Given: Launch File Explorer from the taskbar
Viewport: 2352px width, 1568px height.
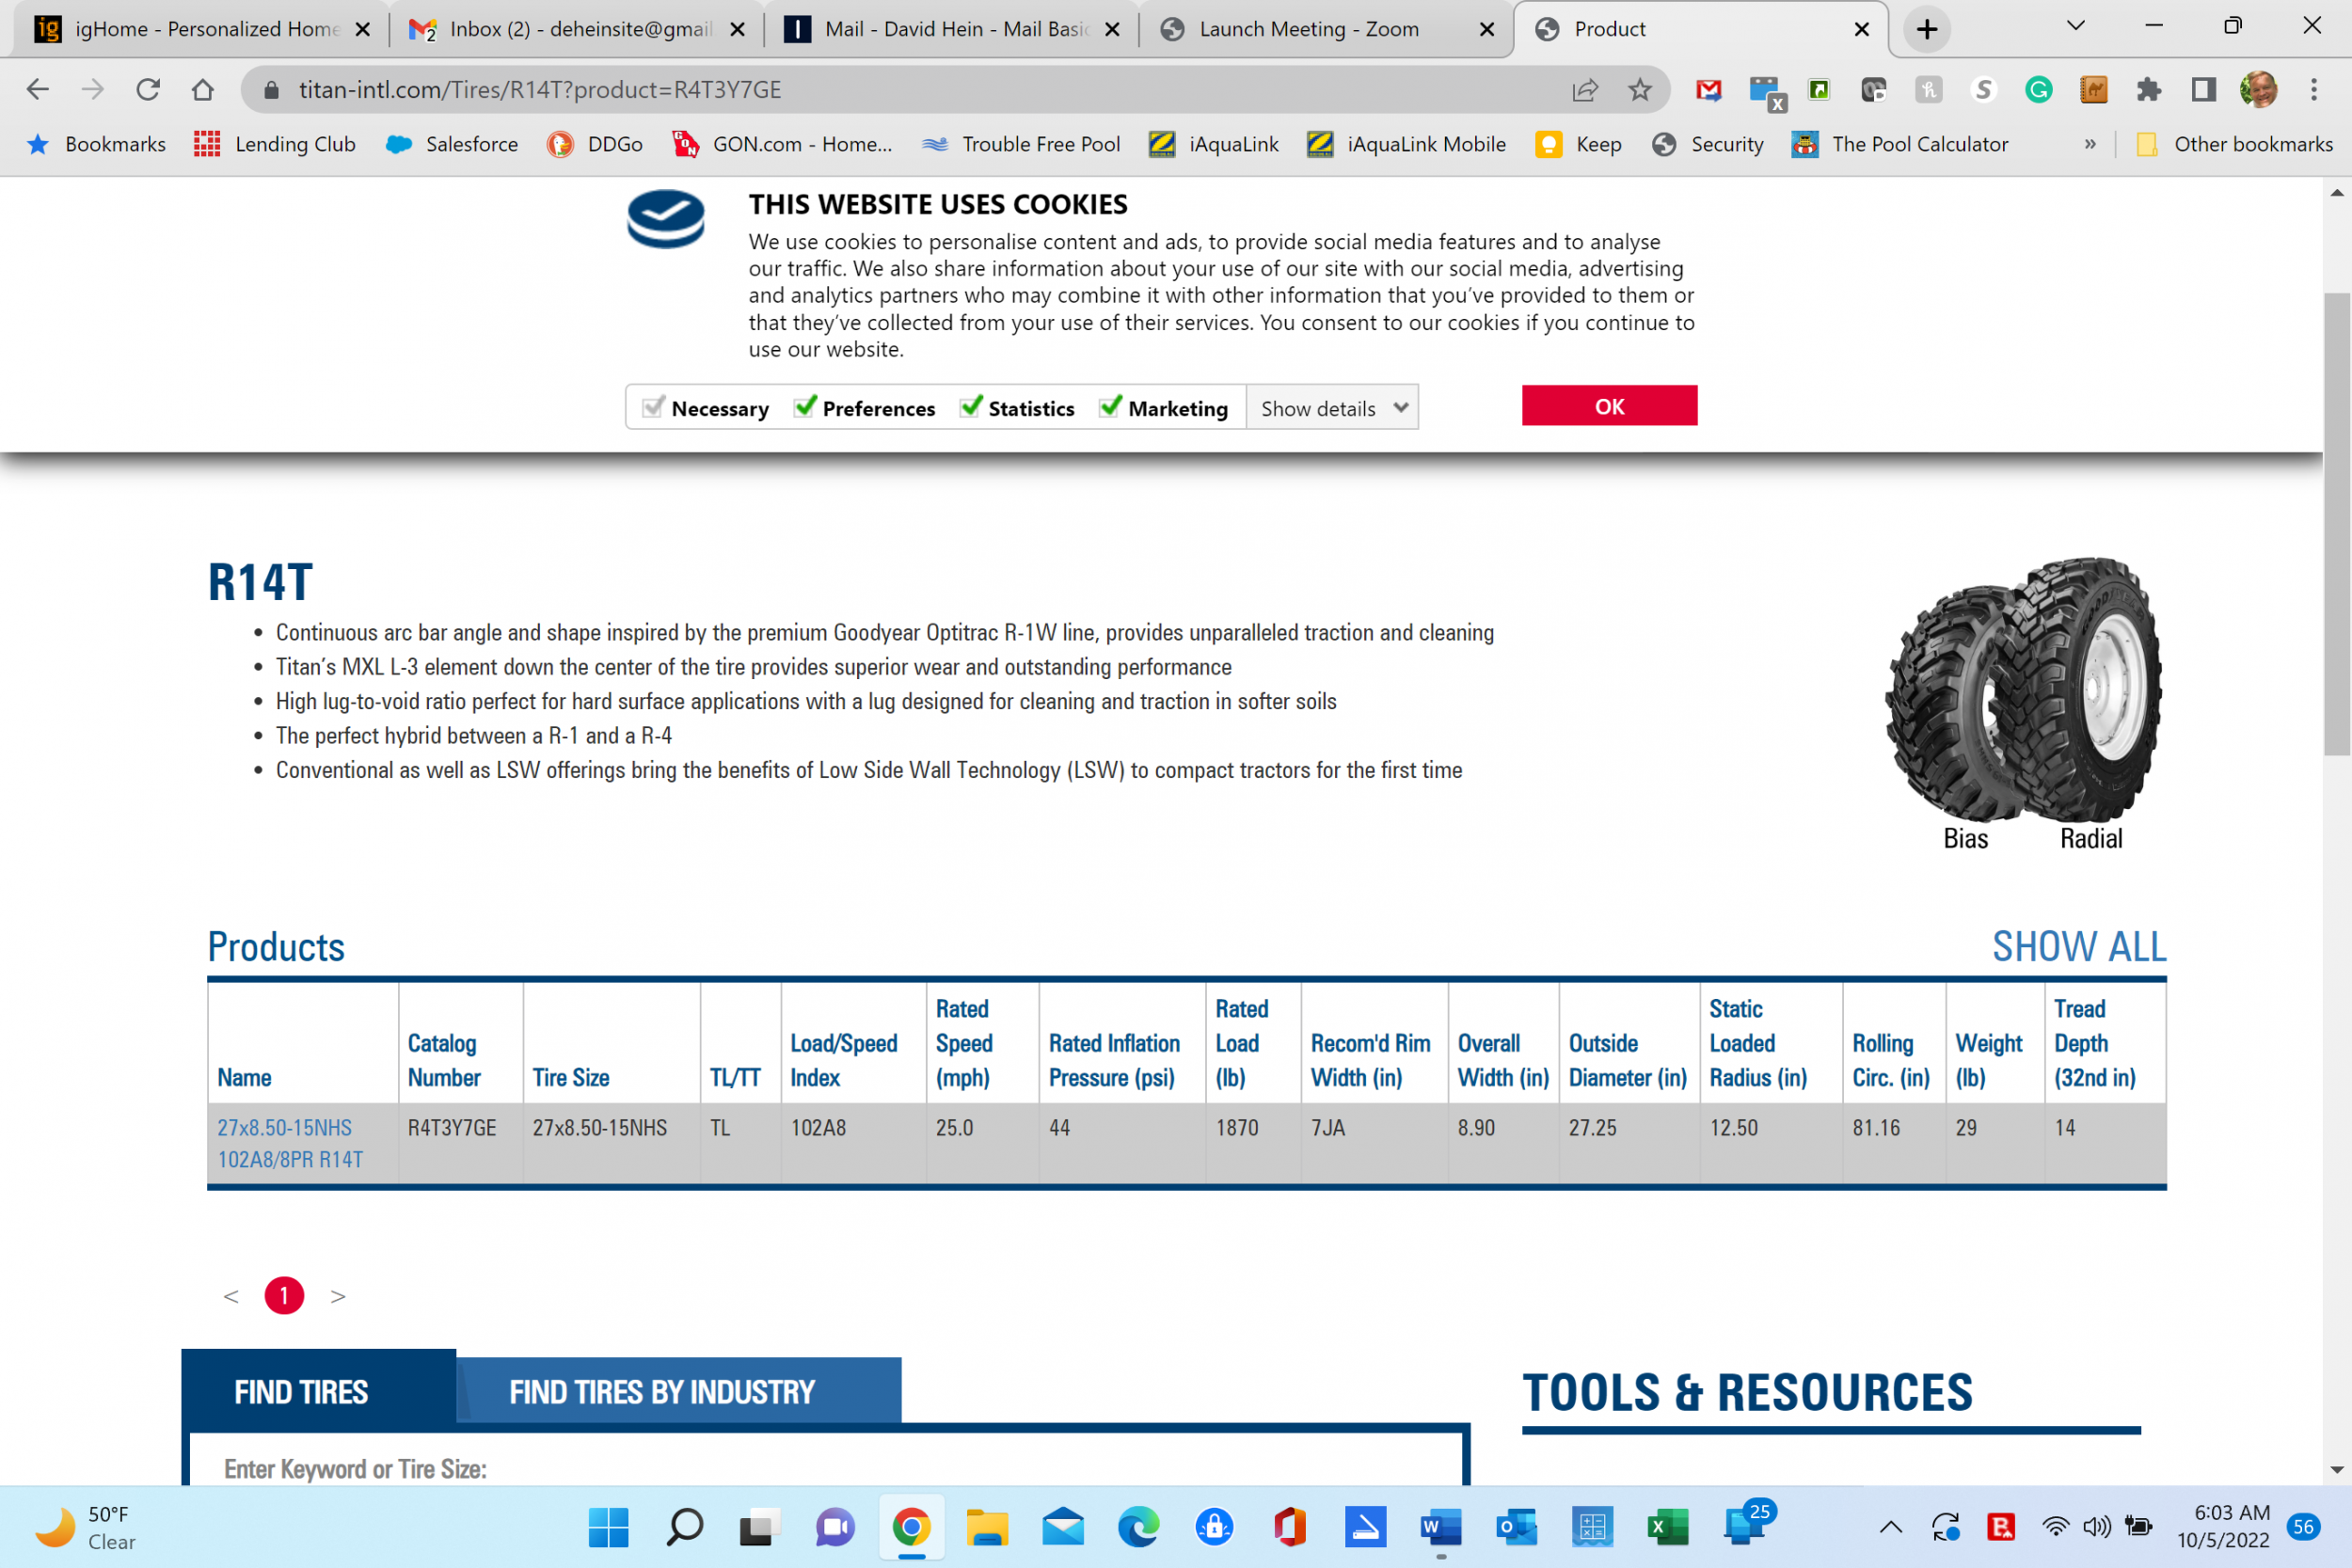Looking at the screenshot, I should [x=987, y=1527].
